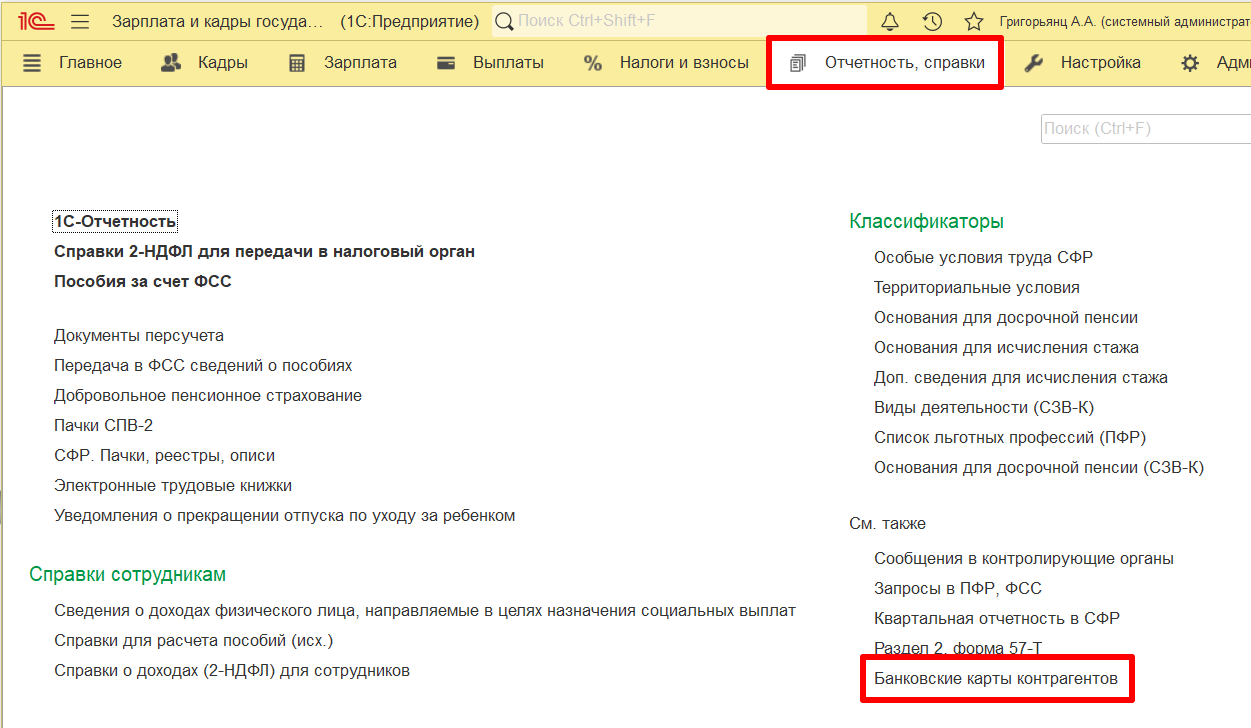Open the Настройка section with wrench icon

point(1083,63)
